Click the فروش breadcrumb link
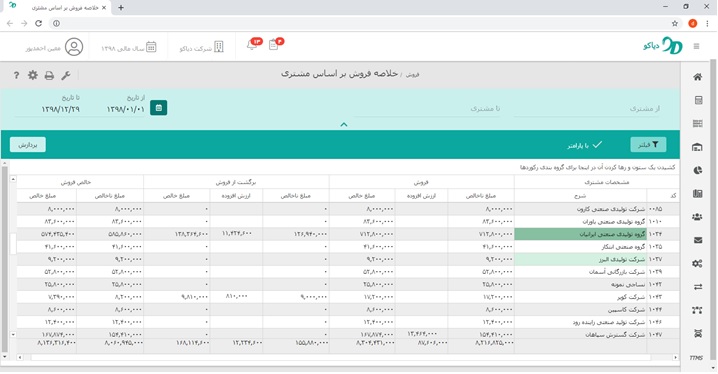718x374 pixels. (413, 75)
